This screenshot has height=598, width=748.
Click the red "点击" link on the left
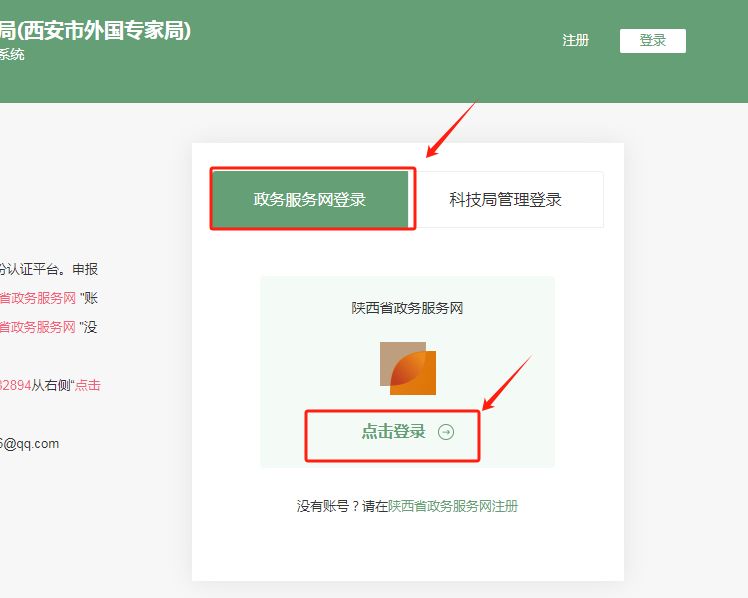[x=88, y=385]
